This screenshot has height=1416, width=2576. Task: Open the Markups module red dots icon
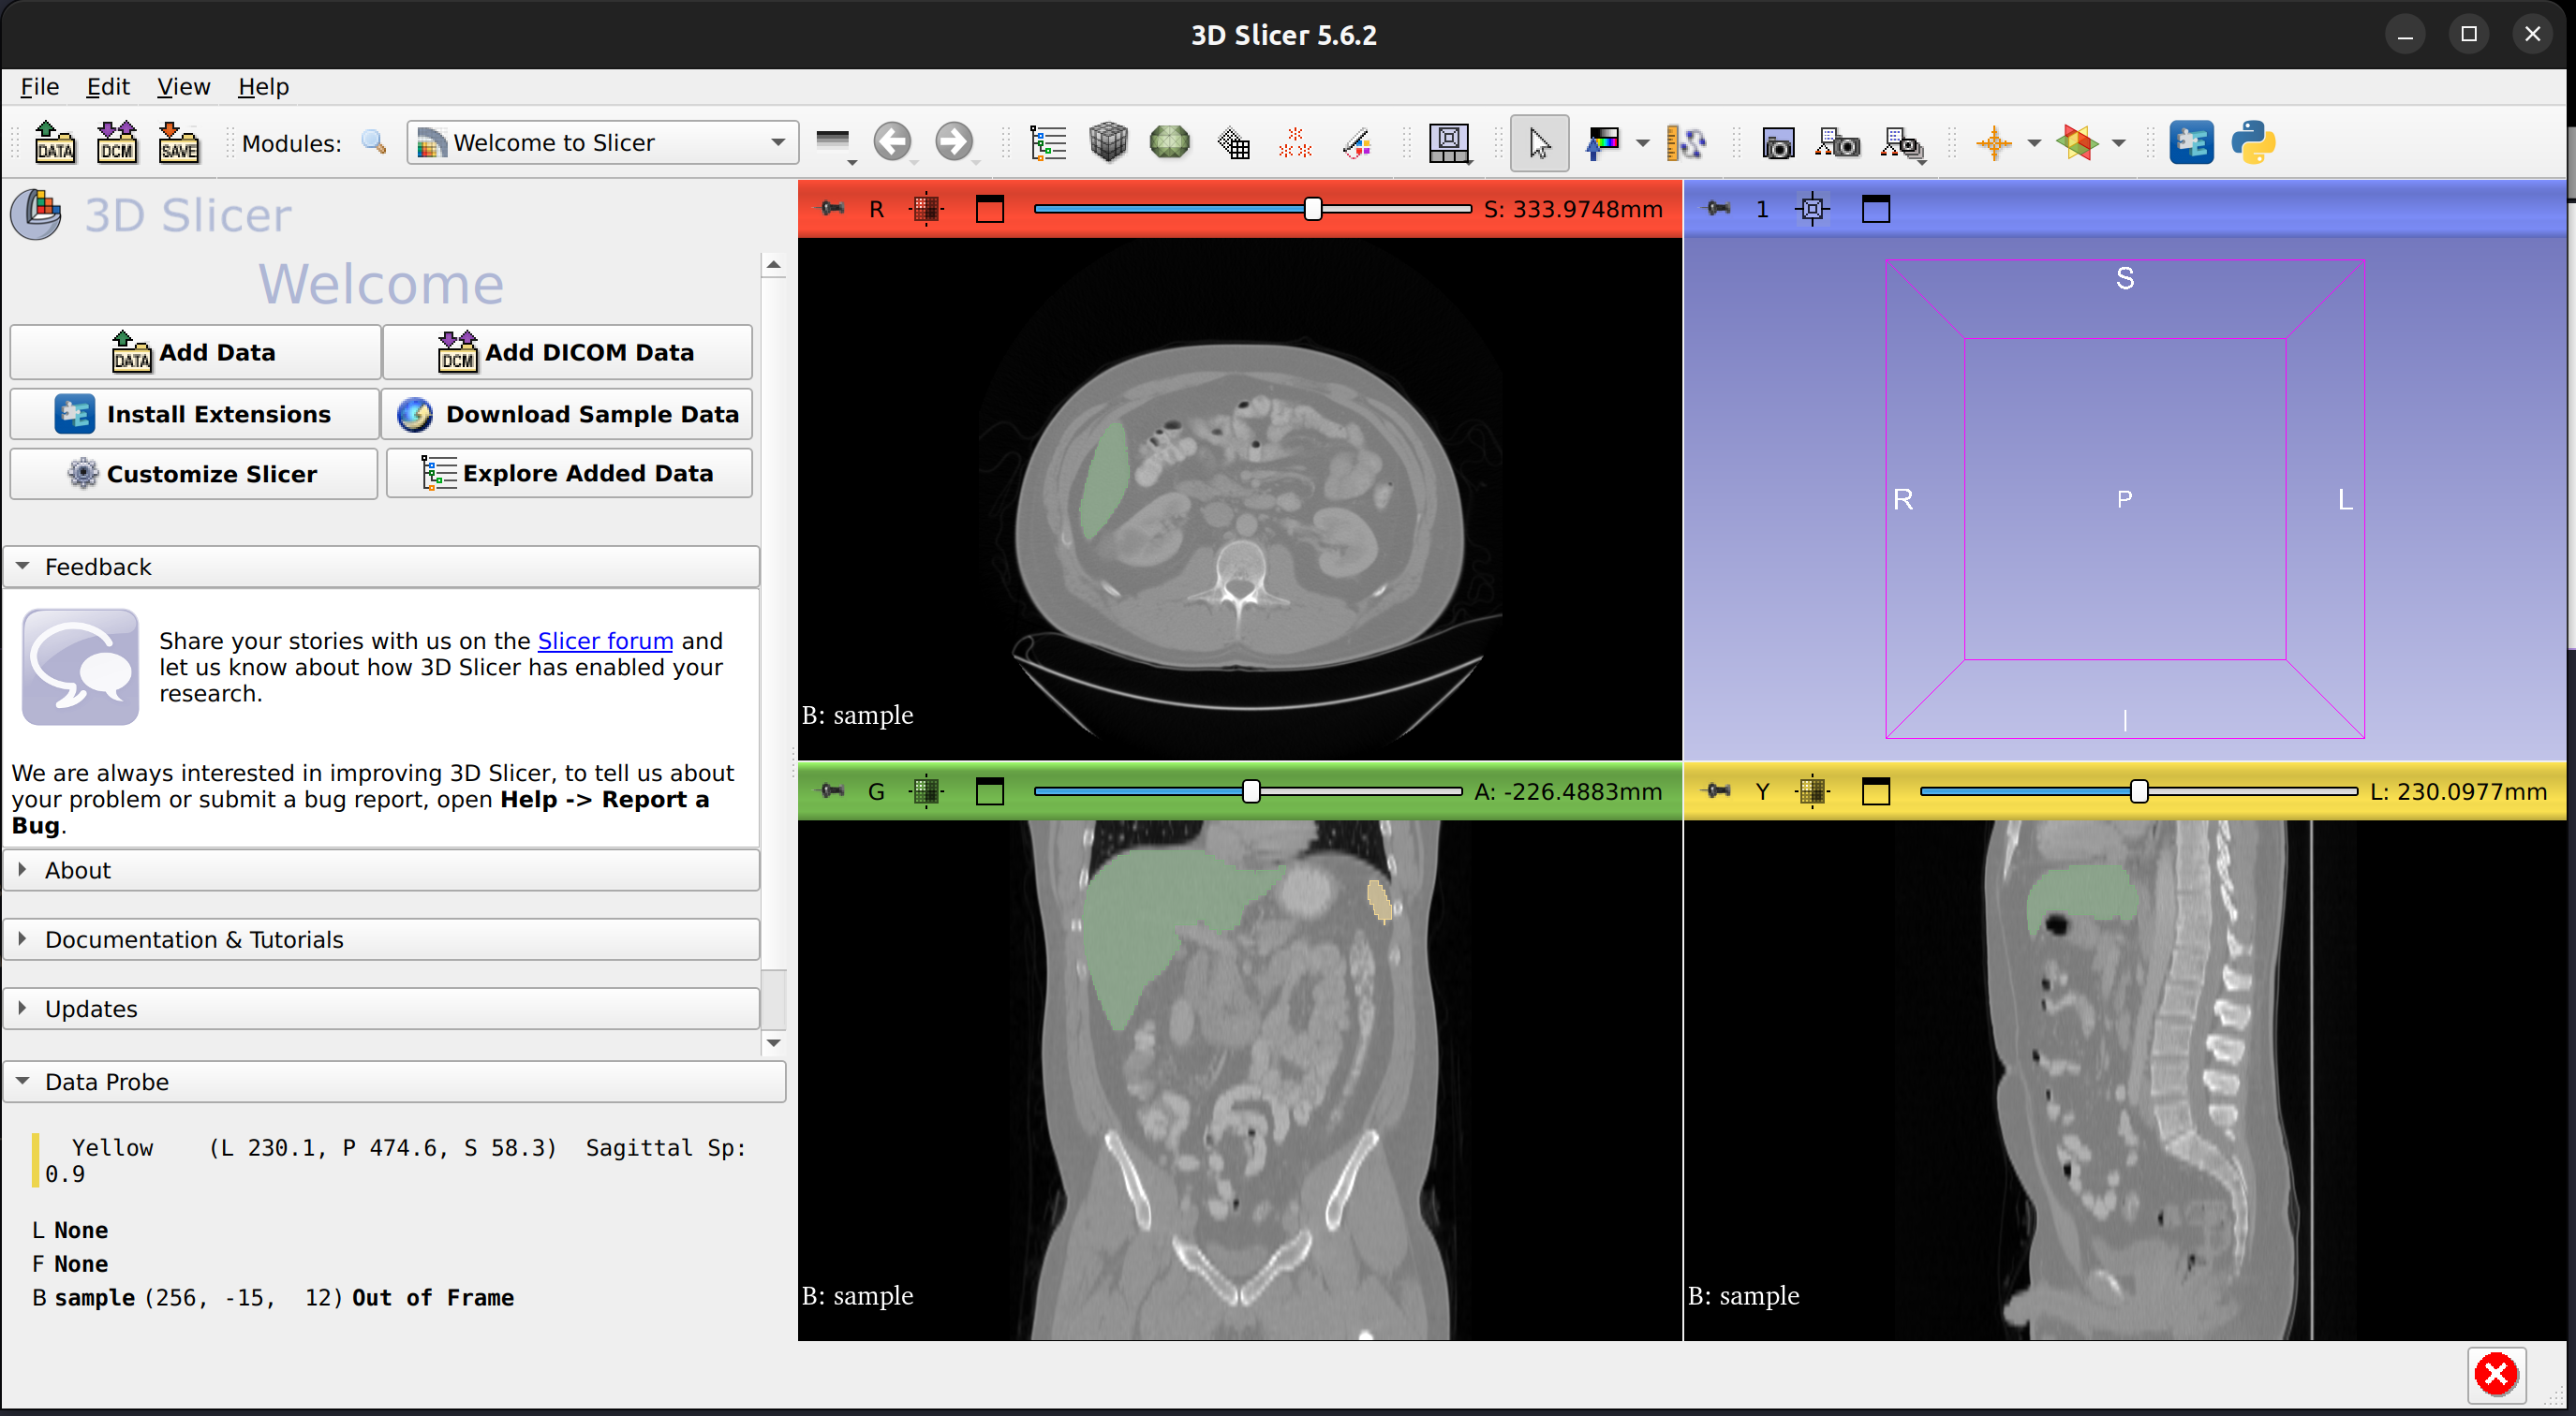(x=1295, y=143)
